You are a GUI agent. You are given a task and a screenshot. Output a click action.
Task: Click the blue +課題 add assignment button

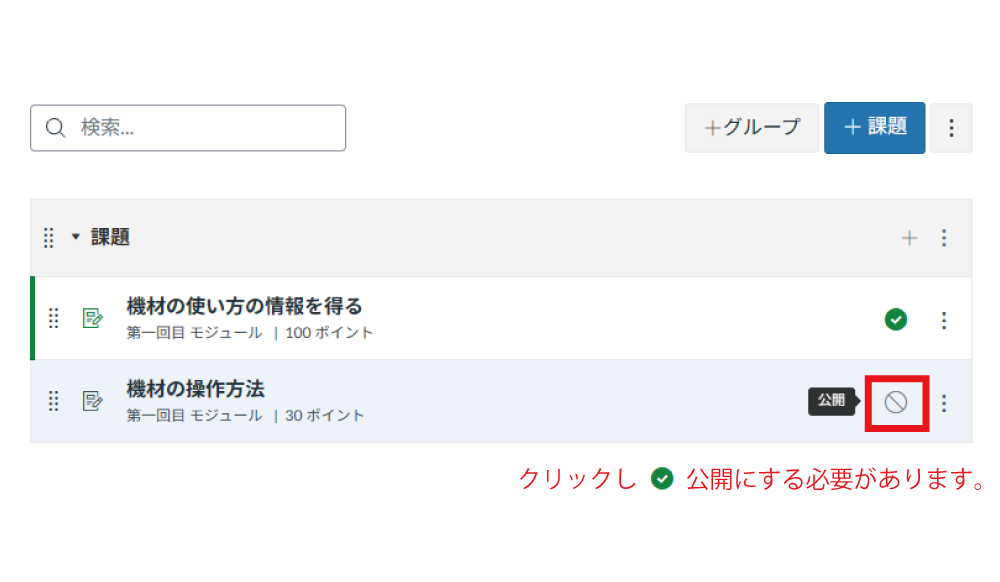(874, 128)
